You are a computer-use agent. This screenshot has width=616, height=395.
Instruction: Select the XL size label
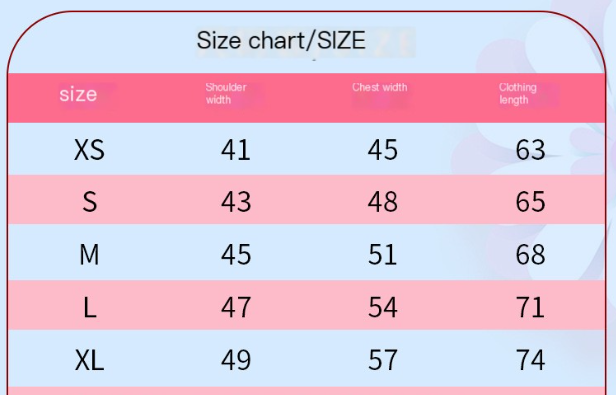[x=90, y=360]
